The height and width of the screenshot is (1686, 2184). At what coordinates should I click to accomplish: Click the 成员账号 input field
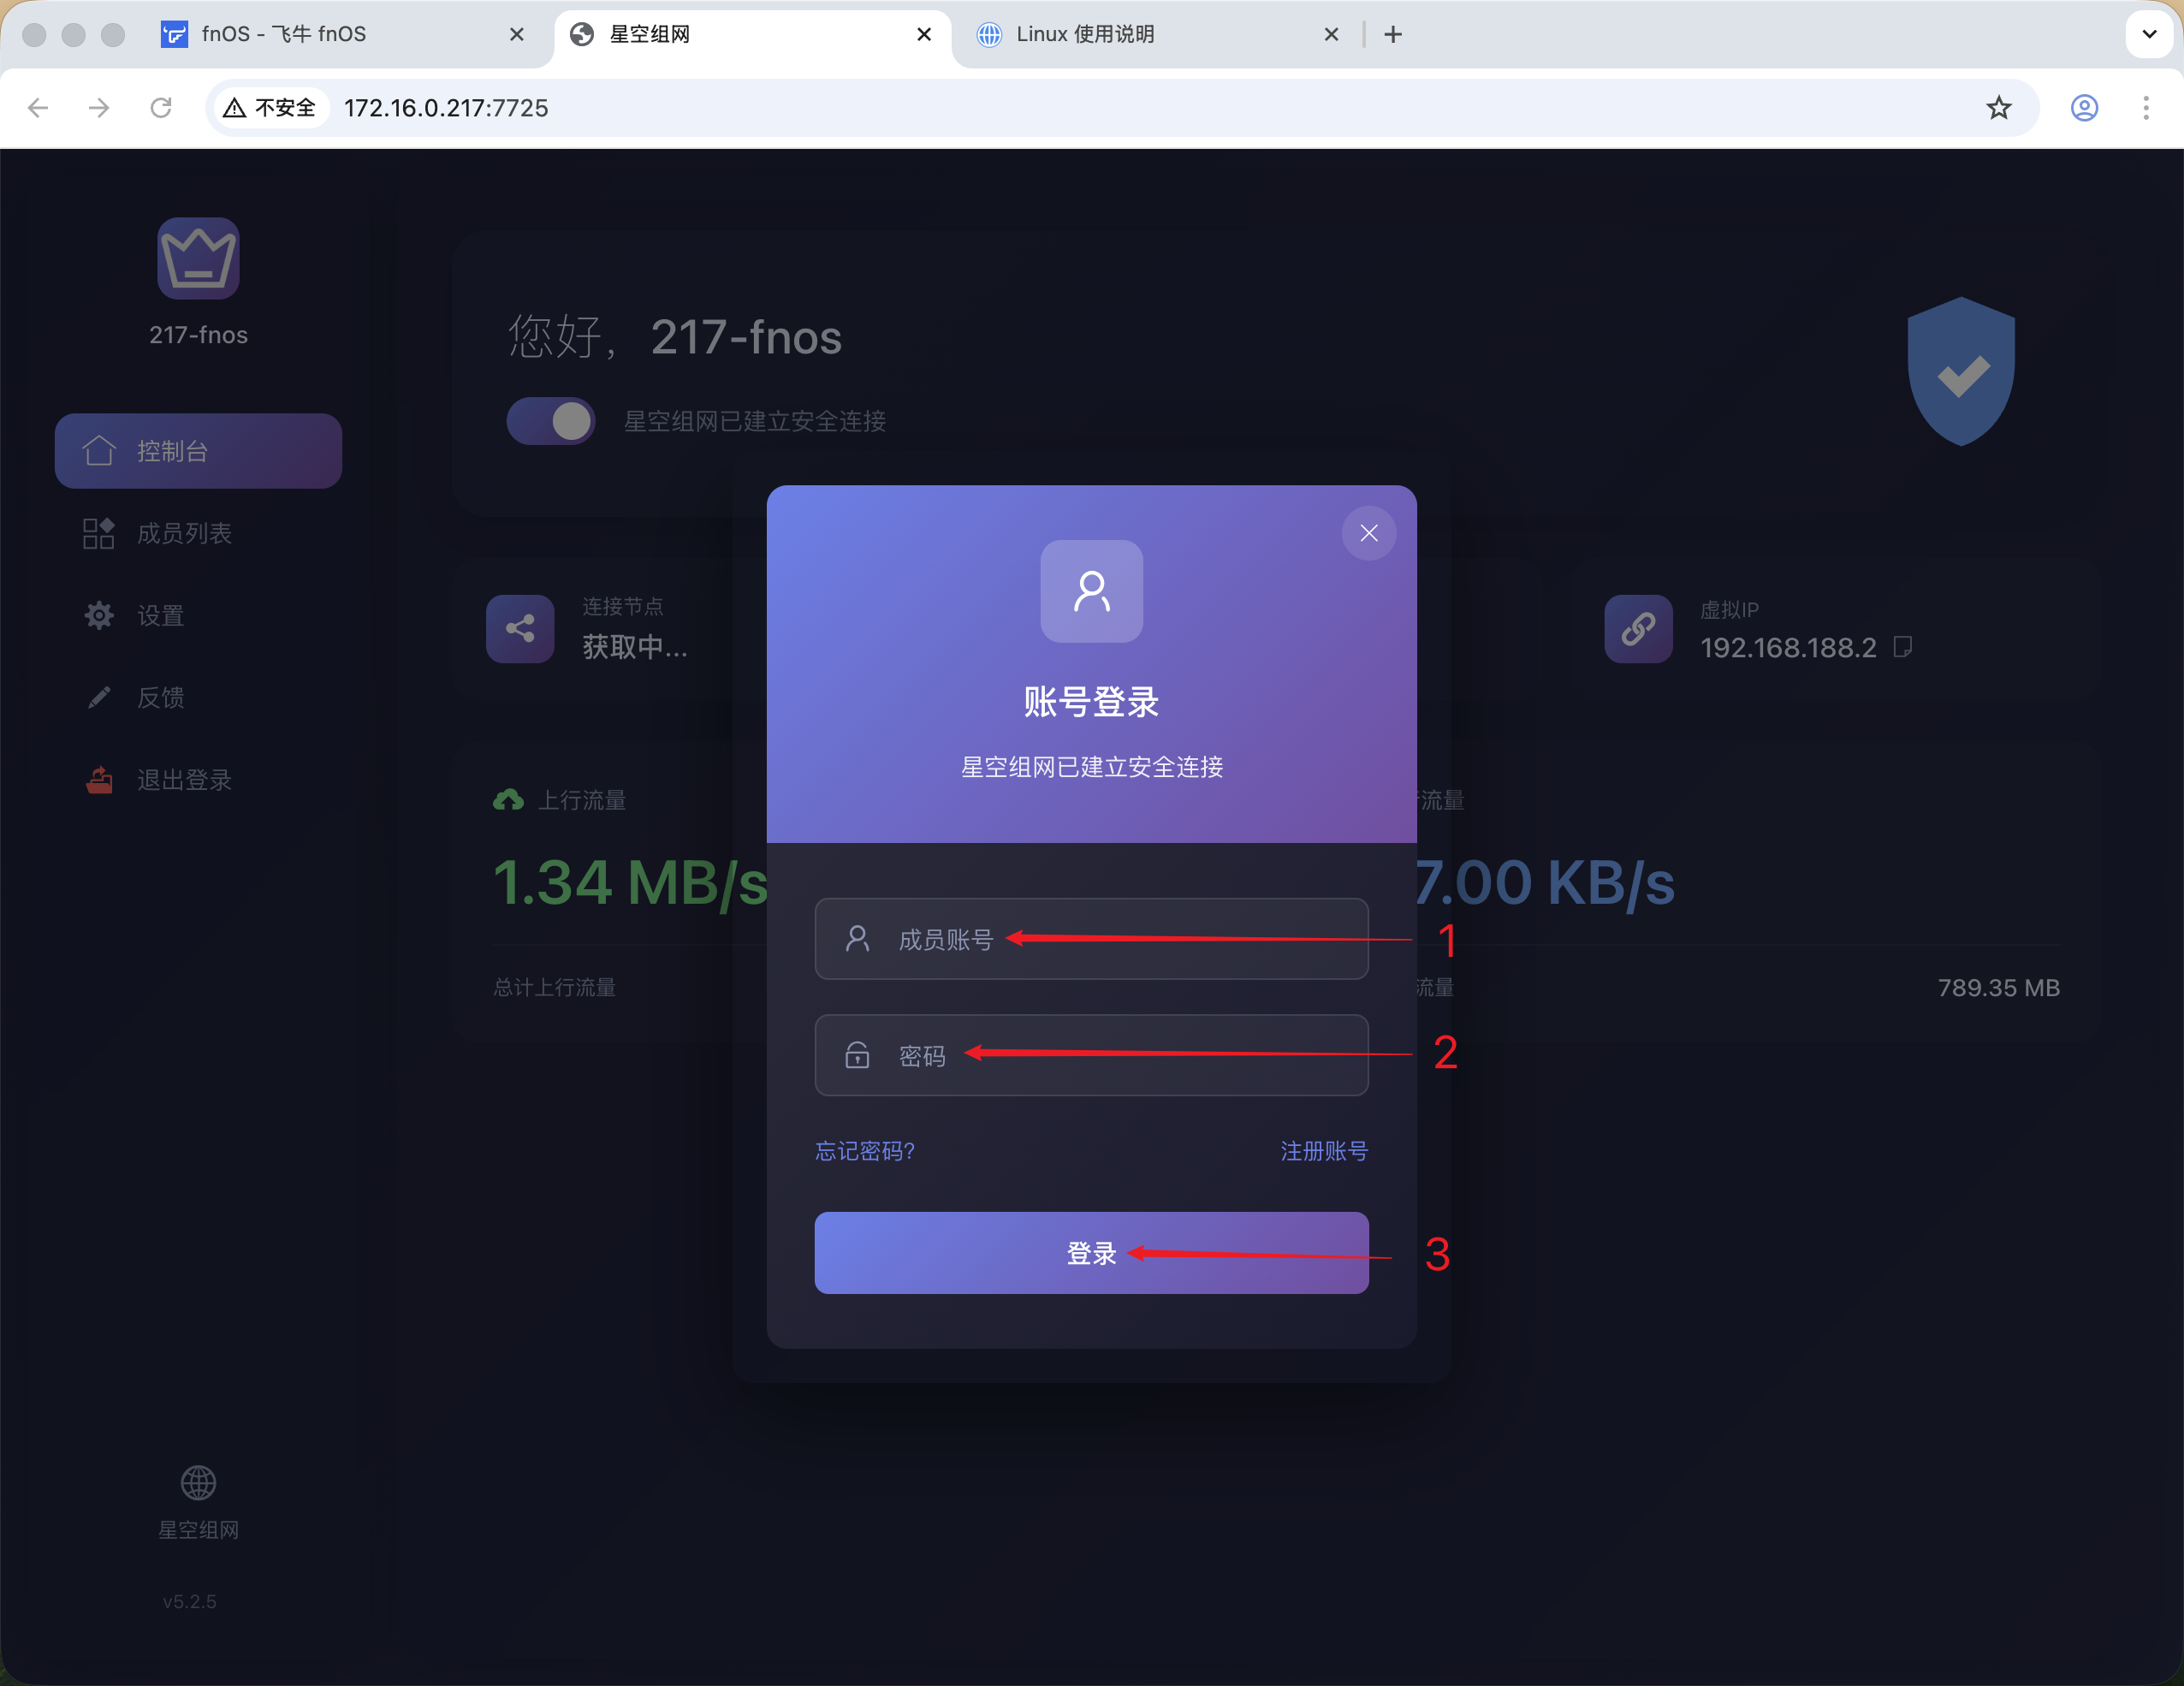(1090, 938)
